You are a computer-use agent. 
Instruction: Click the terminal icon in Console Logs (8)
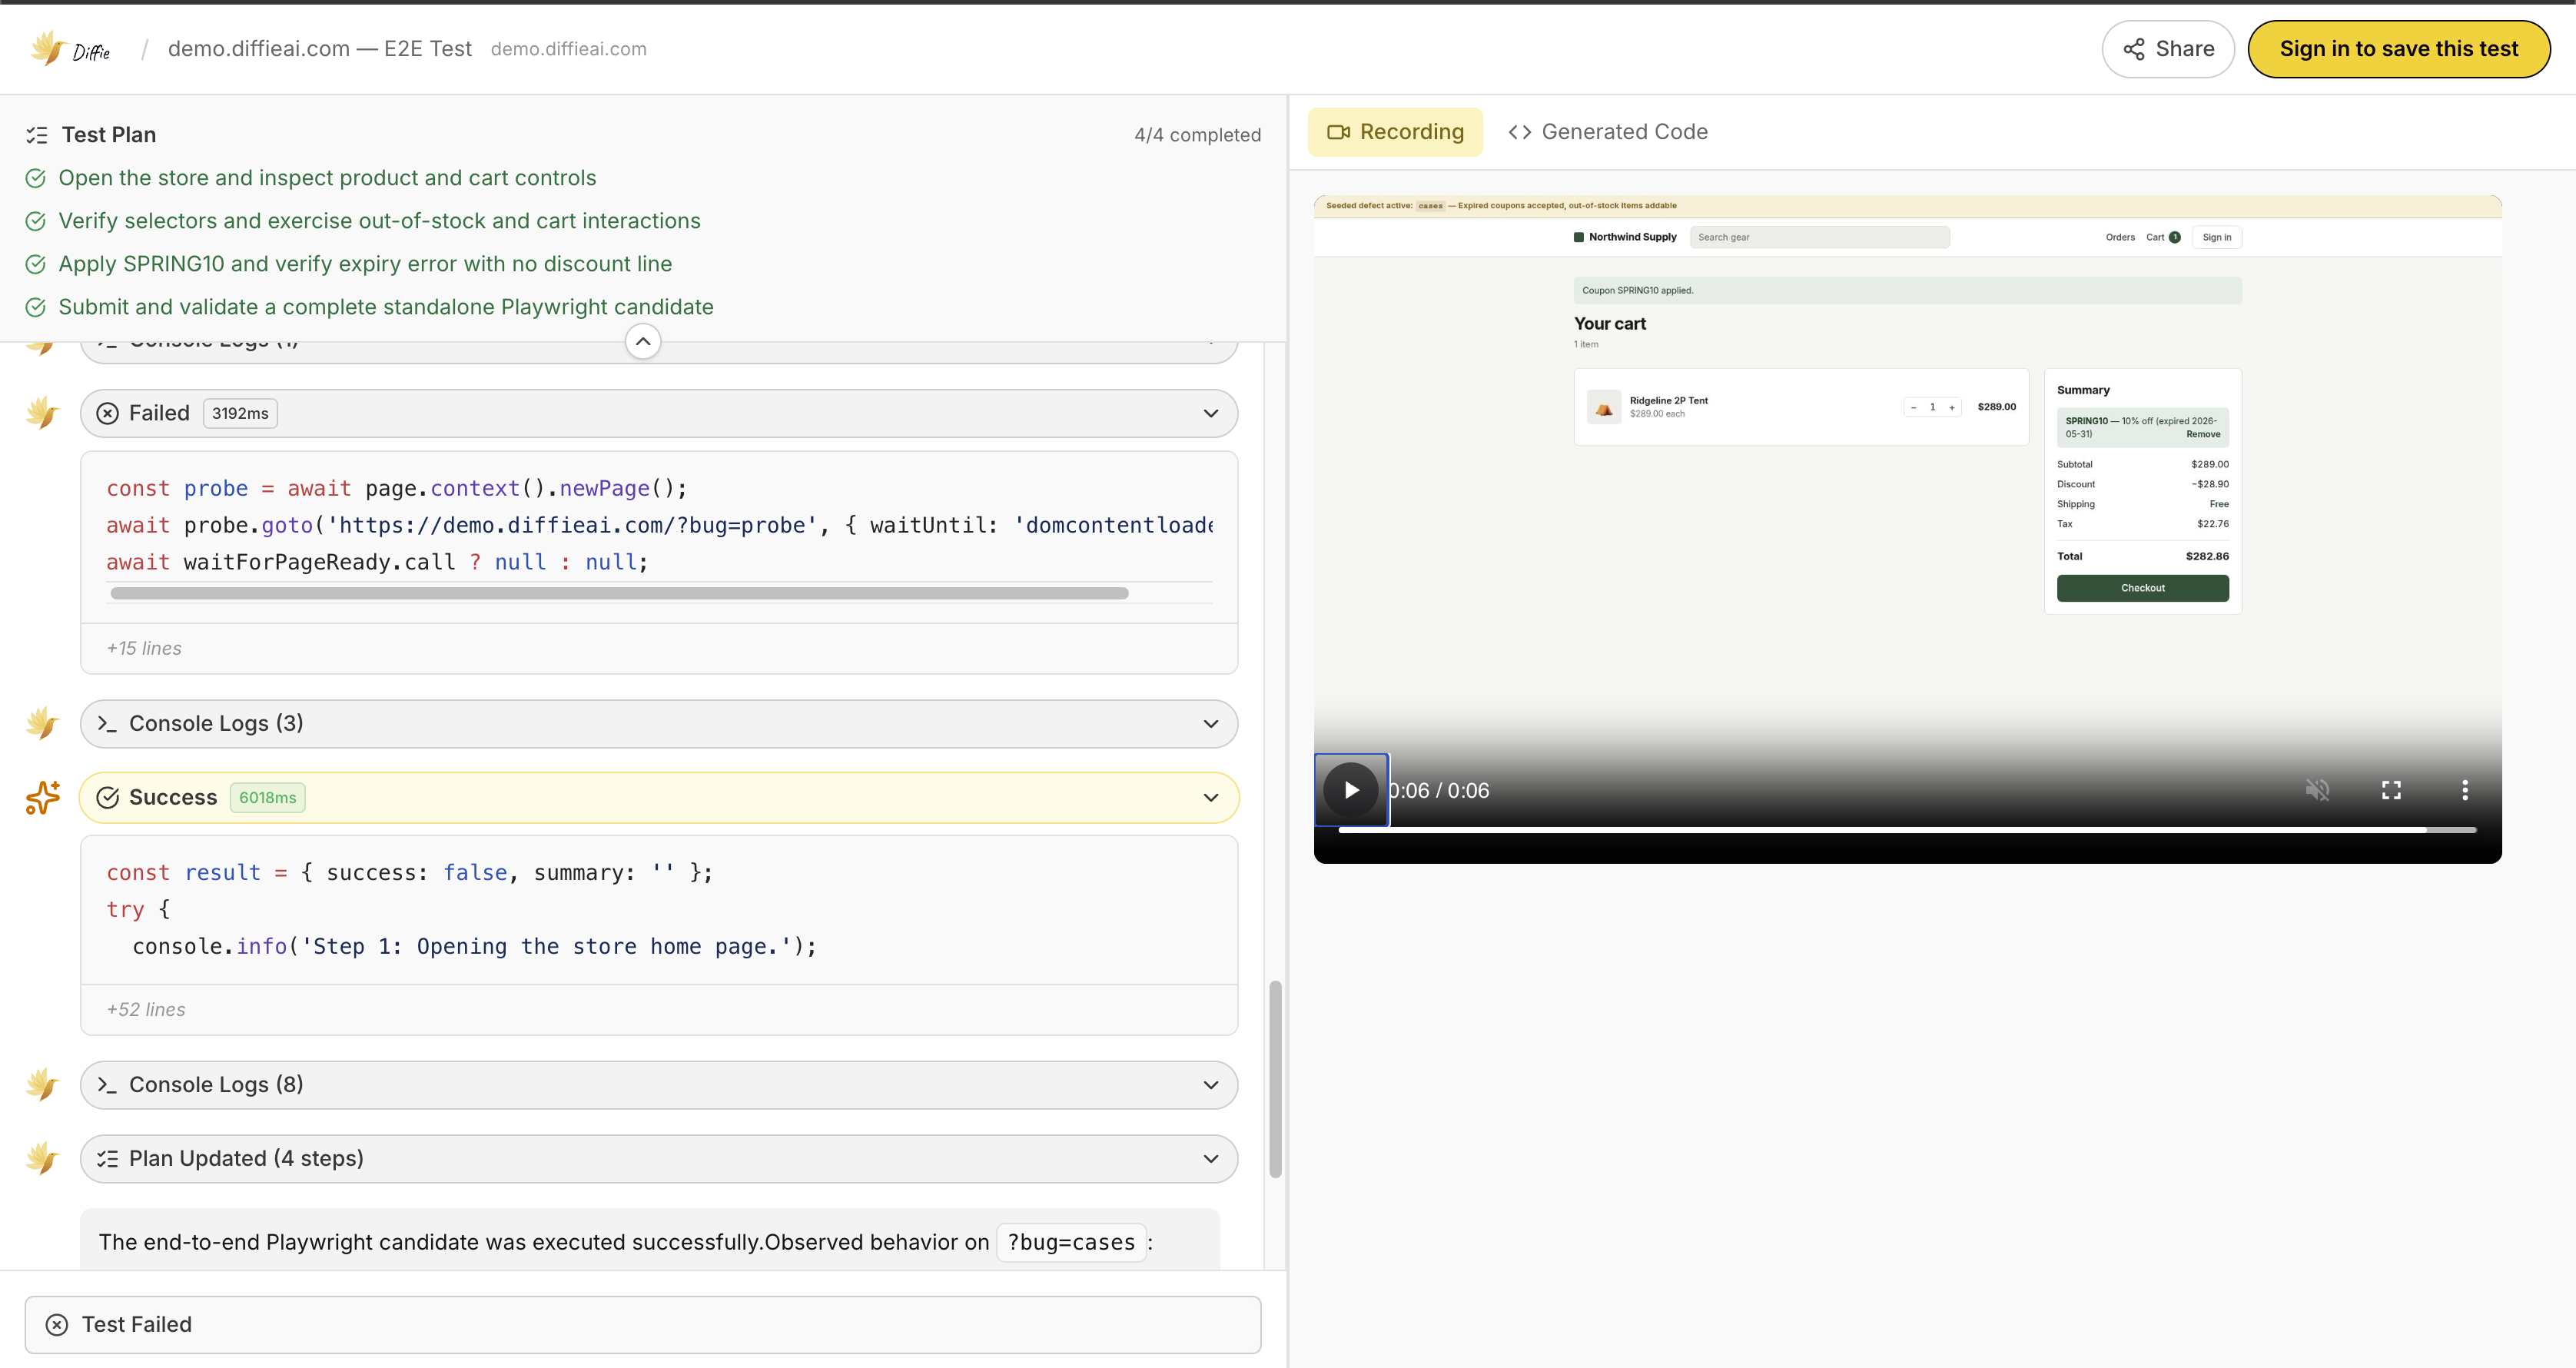[107, 1085]
